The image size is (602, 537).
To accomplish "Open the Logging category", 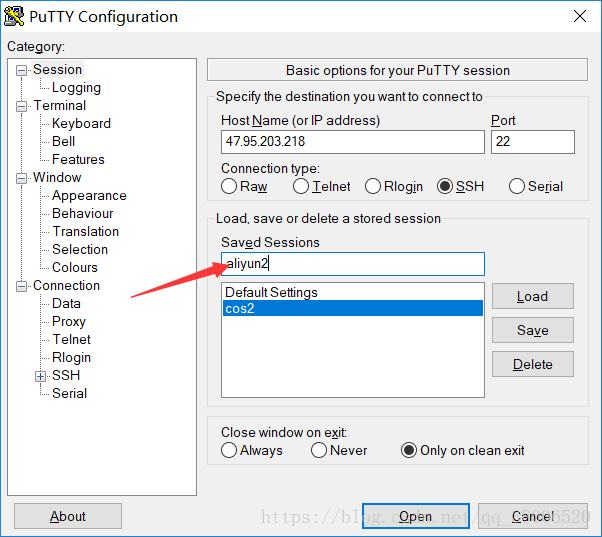I will (76, 88).
